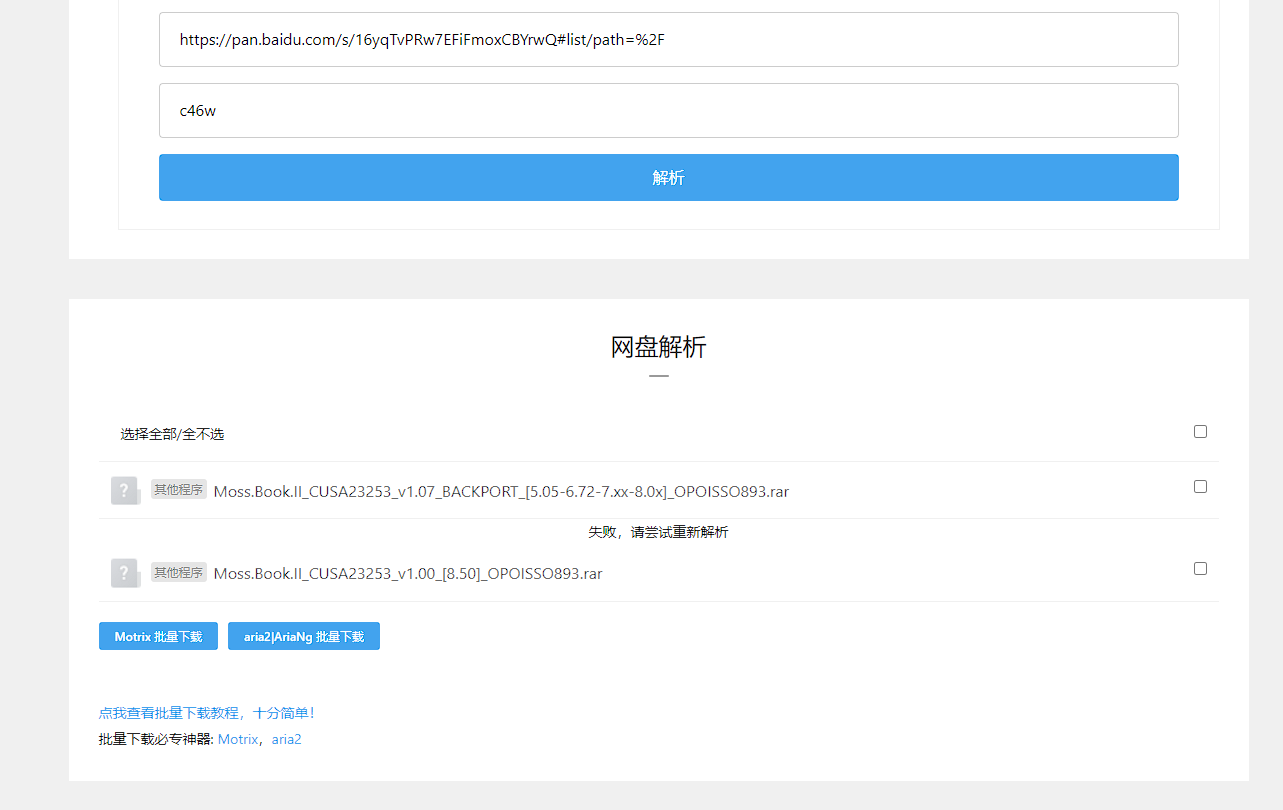Screen dimensions: 1283x810
Task: Open the aria2 link under 批量下载必专神器
Action: pyautogui.click(x=287, y=740)
